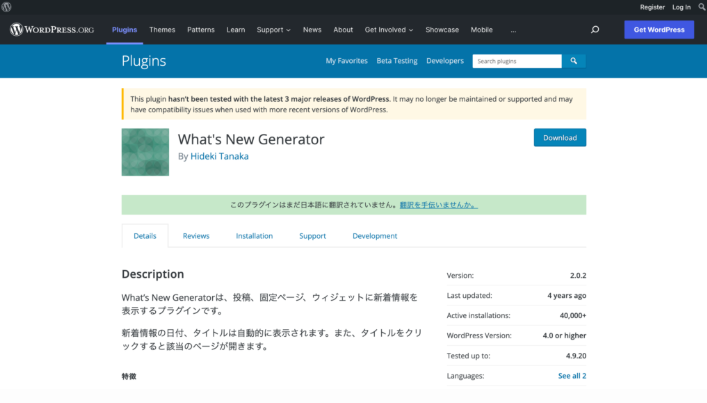
Task: Click the plugin search submit magnifier button
Action: tap(574, 61)
